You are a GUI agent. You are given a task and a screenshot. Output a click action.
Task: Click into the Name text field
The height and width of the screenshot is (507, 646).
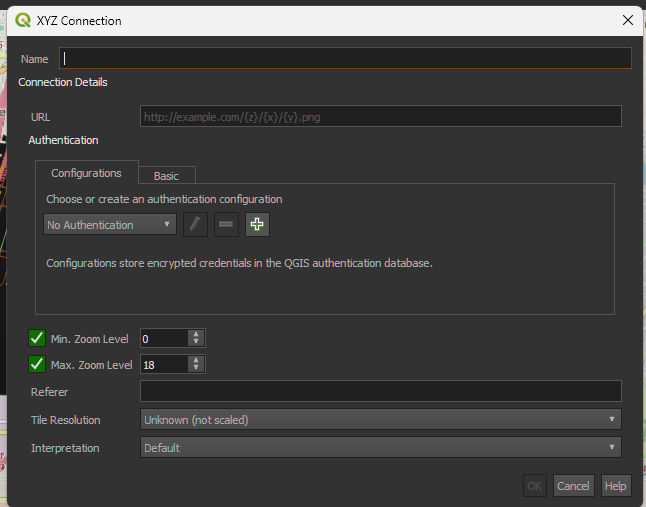click(x=345, y=58)
